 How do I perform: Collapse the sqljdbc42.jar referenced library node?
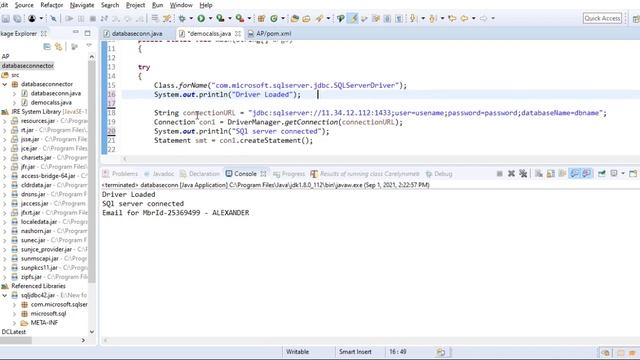point(5,295)
